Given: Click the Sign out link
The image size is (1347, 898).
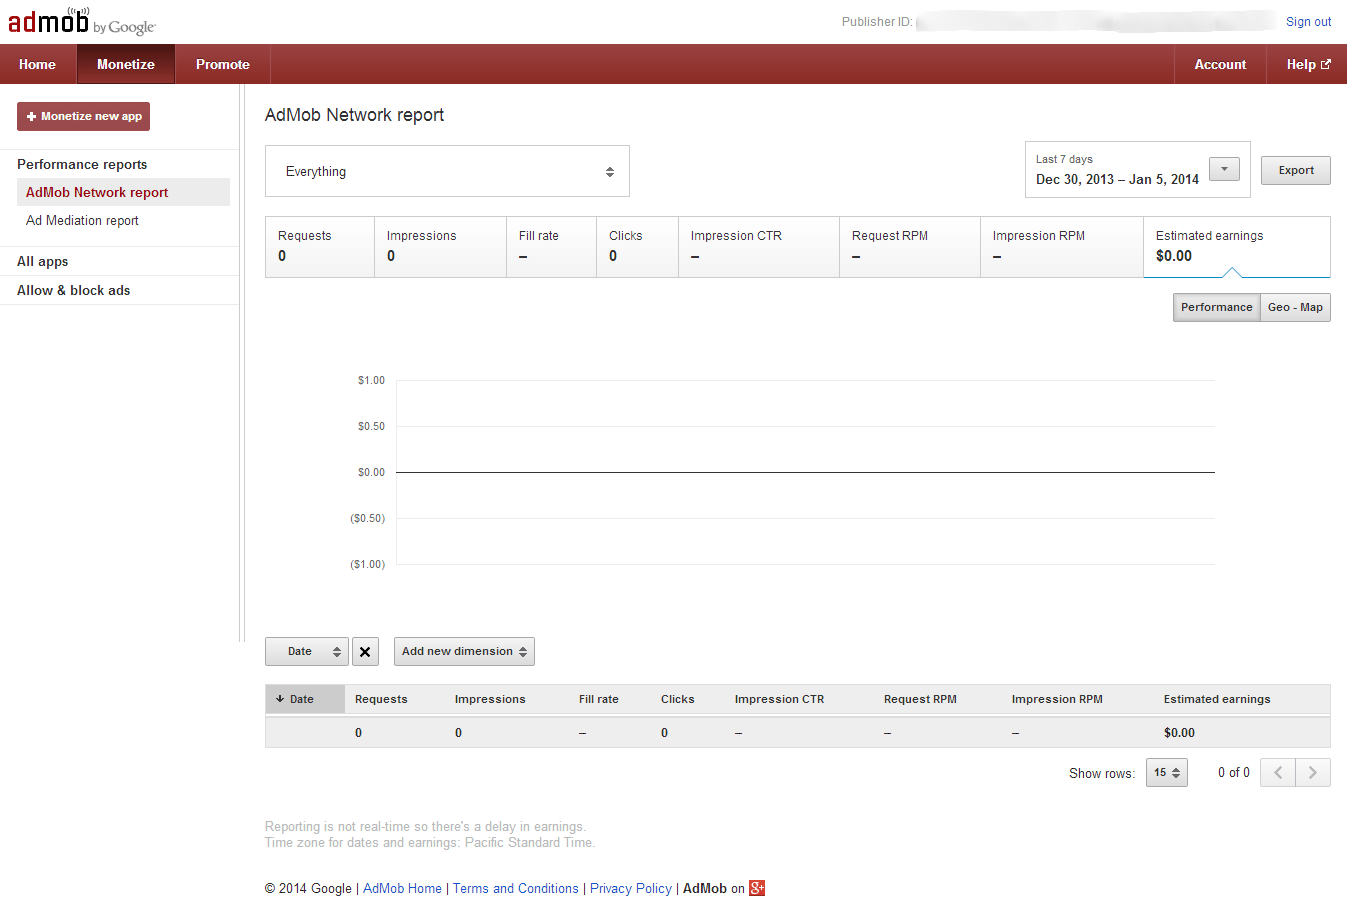Looking at the screenshot, I should pyautogui.click(x=1308, y=22).
